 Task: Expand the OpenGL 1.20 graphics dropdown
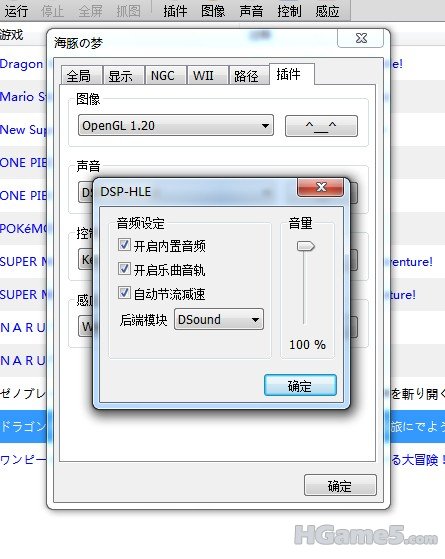point(176,125)
